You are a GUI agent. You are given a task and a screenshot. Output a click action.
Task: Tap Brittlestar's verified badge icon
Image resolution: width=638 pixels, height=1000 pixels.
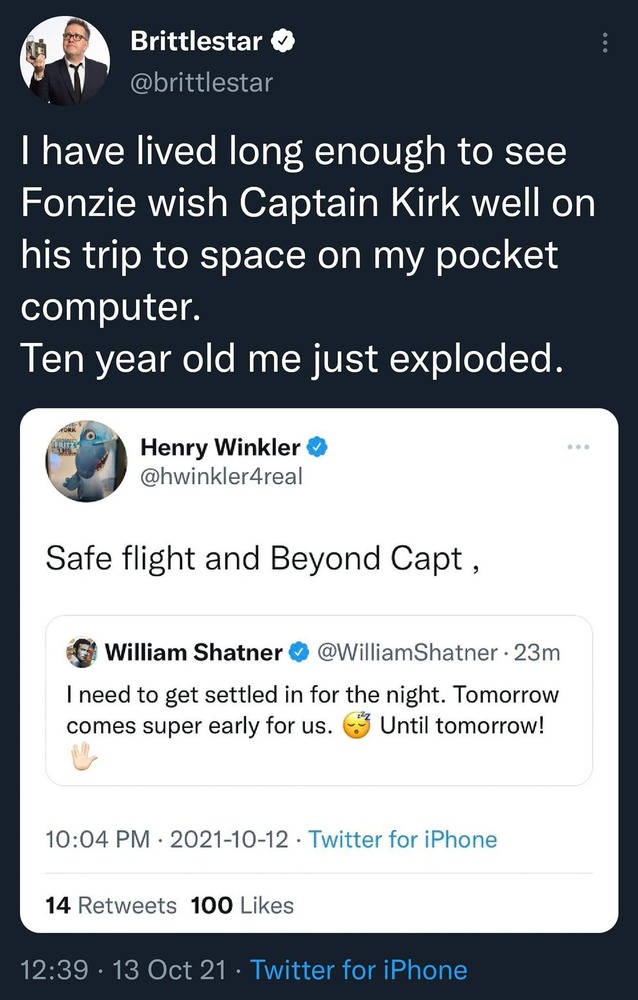point(285,43)
